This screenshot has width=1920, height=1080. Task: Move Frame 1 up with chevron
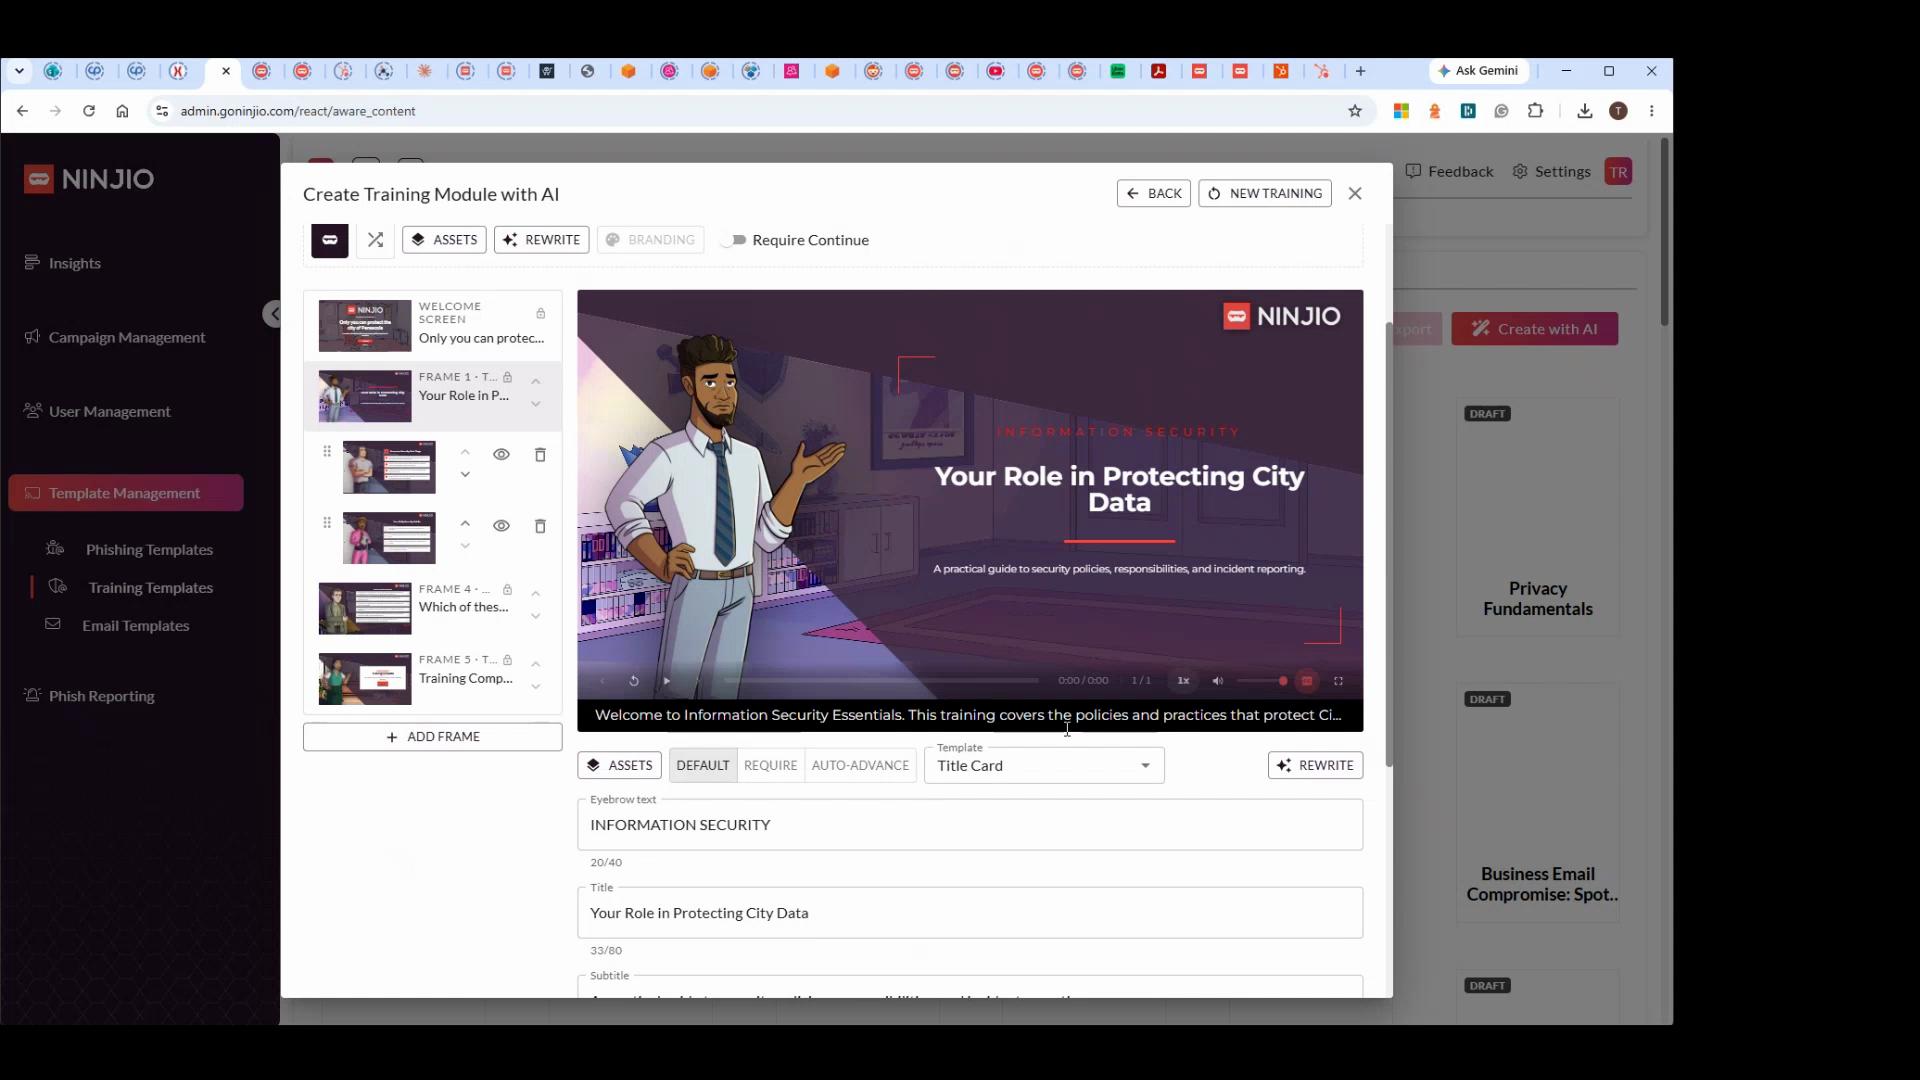tap(536, 381)
